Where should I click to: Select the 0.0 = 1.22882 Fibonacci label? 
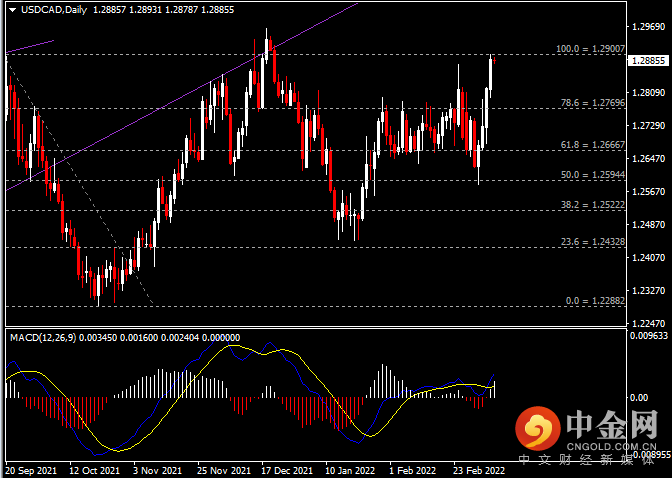coord(594,300)
